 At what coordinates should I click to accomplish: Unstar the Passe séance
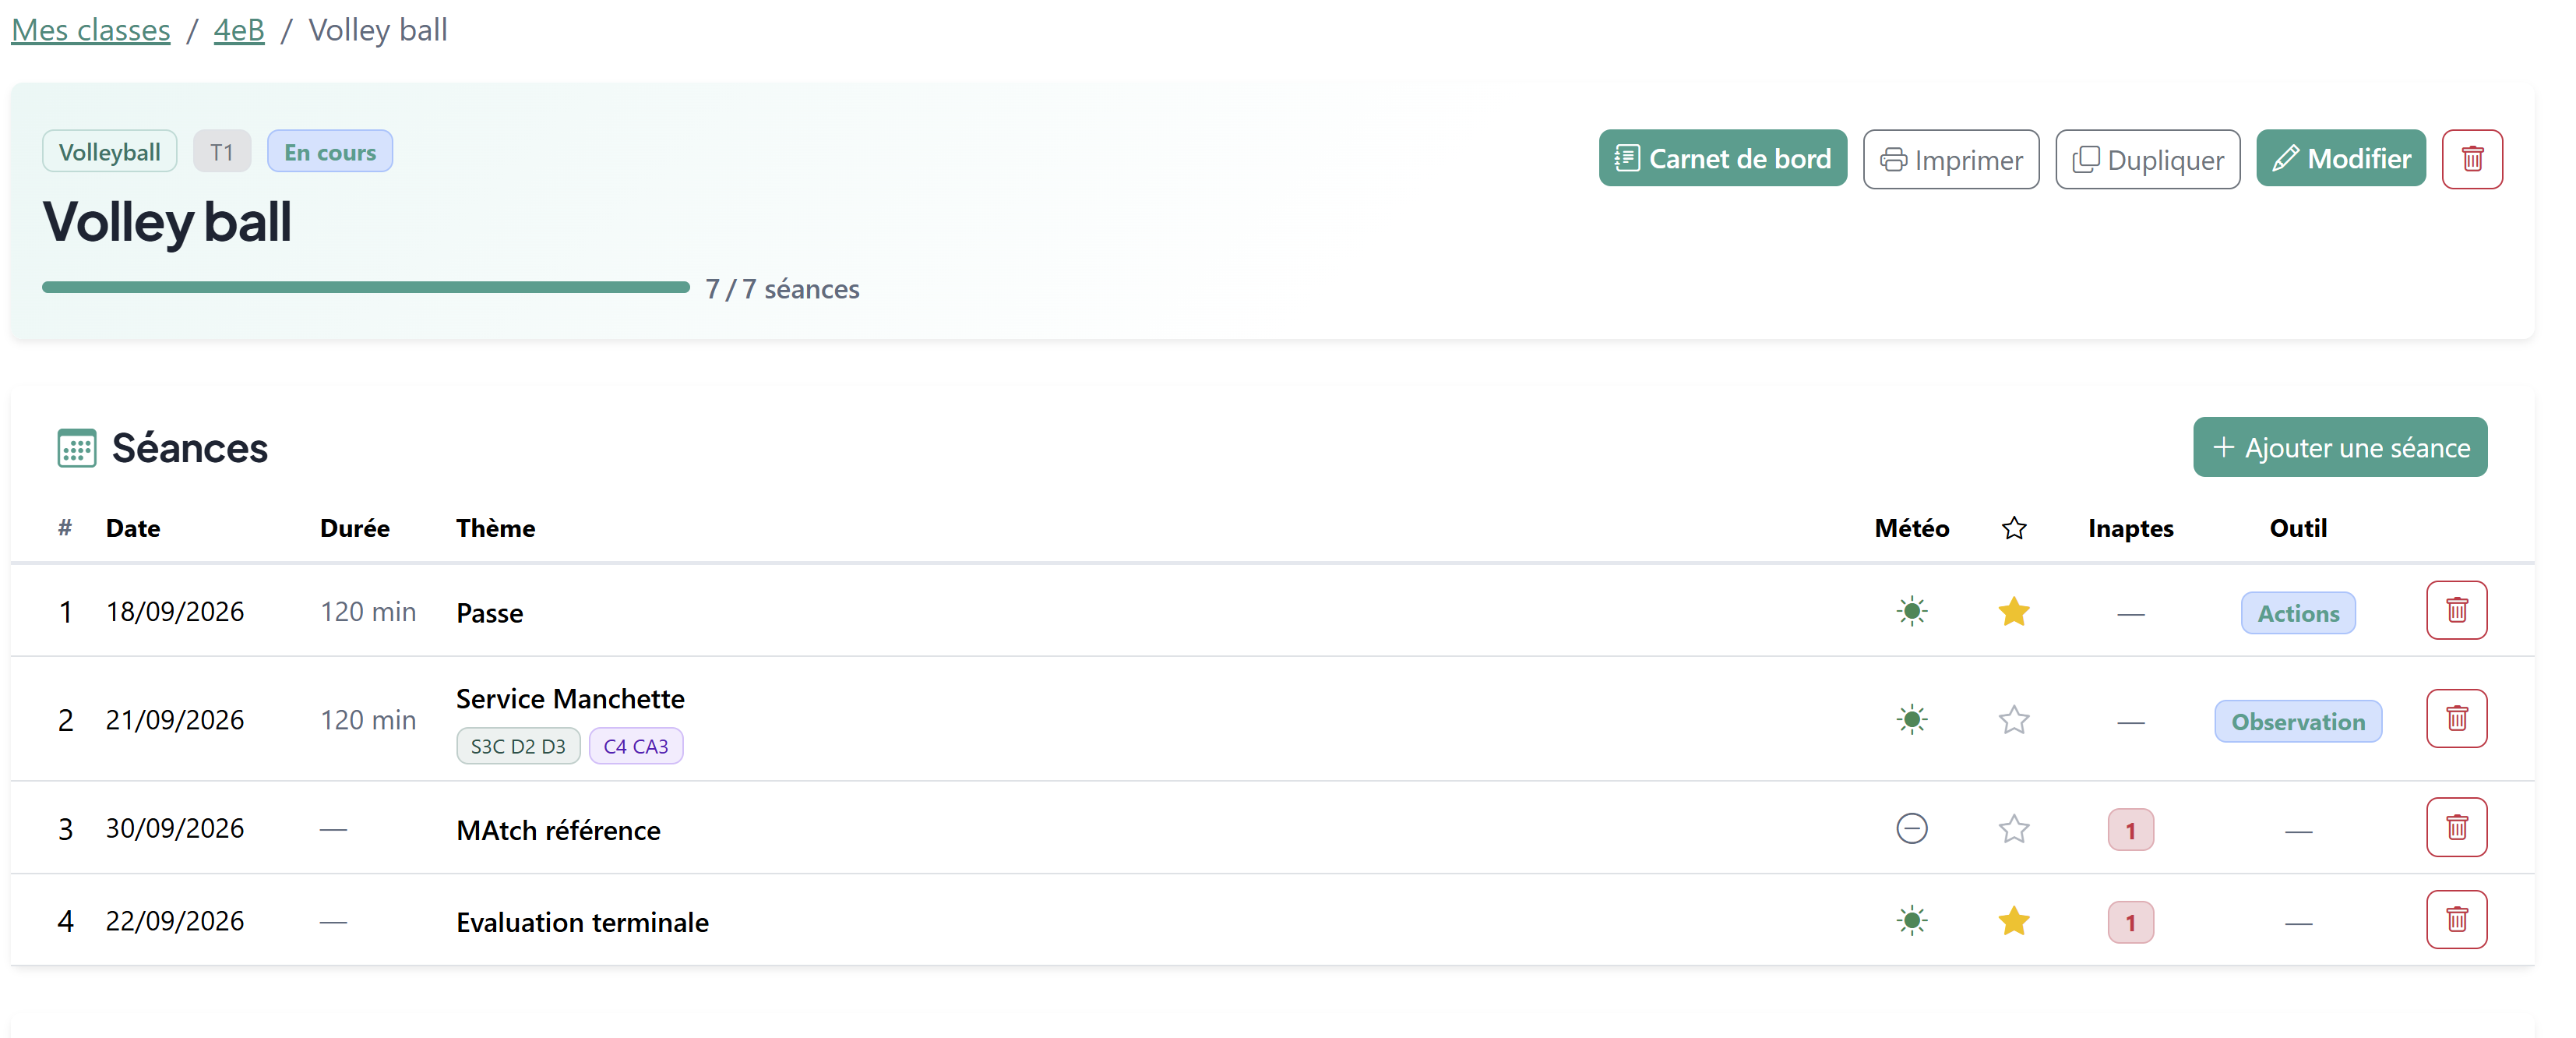[2013, 611]
